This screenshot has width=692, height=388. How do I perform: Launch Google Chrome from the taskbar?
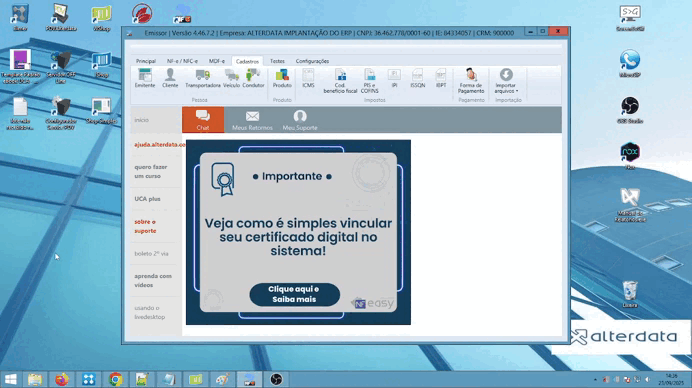116,379
